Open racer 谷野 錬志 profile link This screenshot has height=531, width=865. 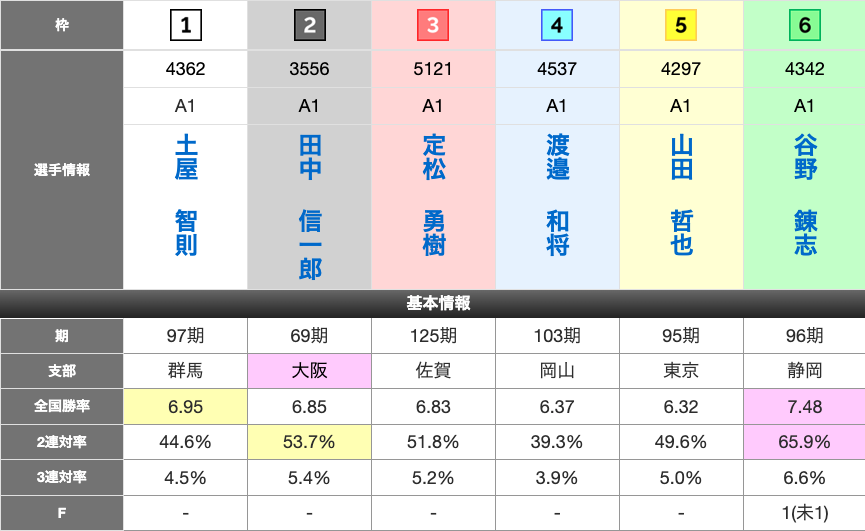point(805,197)
